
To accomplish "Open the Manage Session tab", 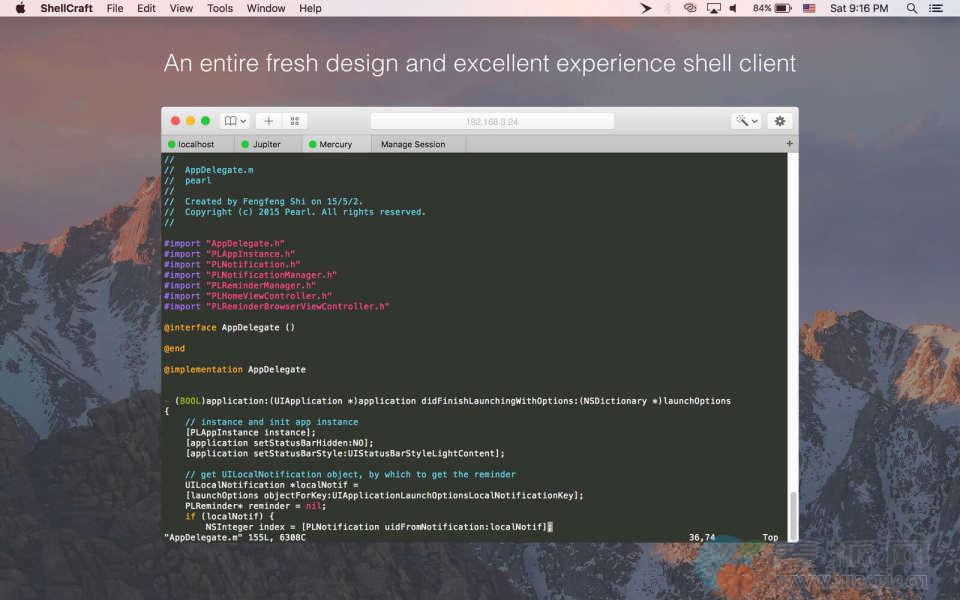I will coord(412,144).
